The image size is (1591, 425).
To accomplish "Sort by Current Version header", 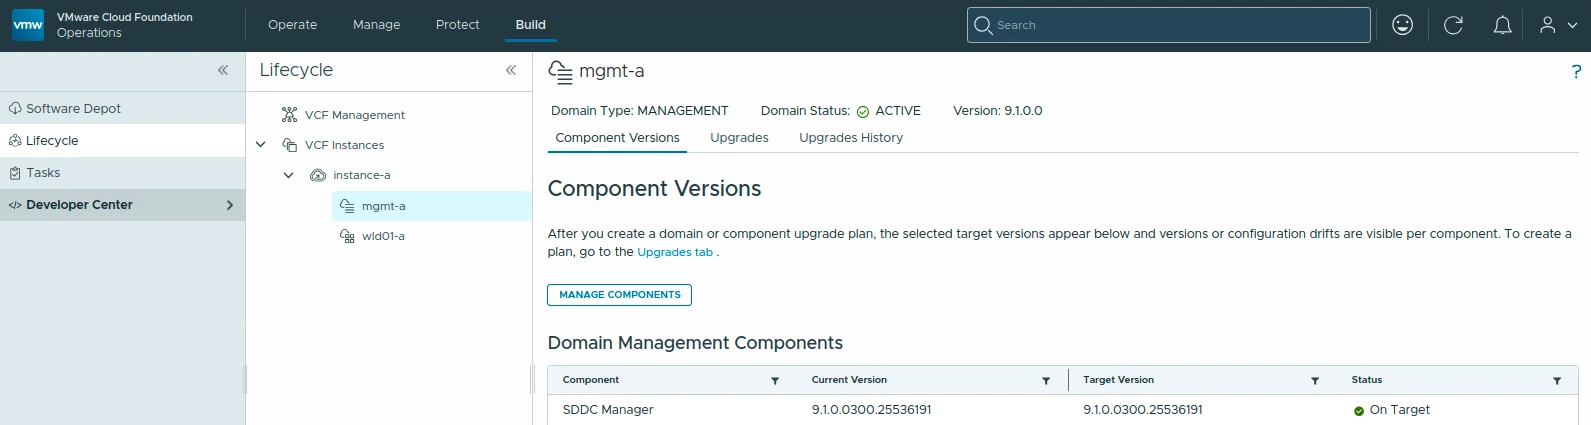I will tap(849, 380).
